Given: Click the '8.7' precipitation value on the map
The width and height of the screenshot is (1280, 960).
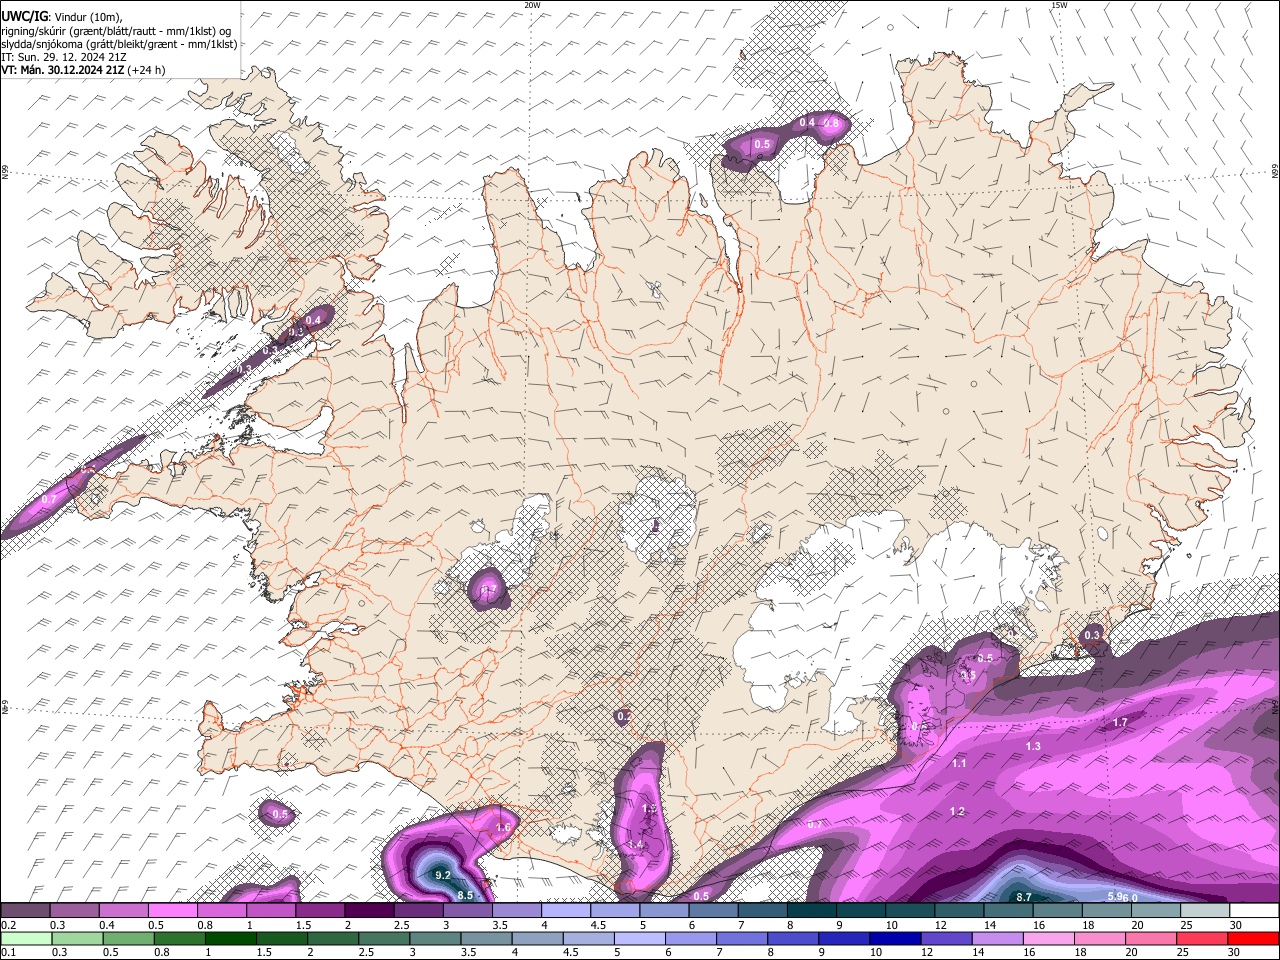Looking at the screenshot, I should pos(1024,897).
